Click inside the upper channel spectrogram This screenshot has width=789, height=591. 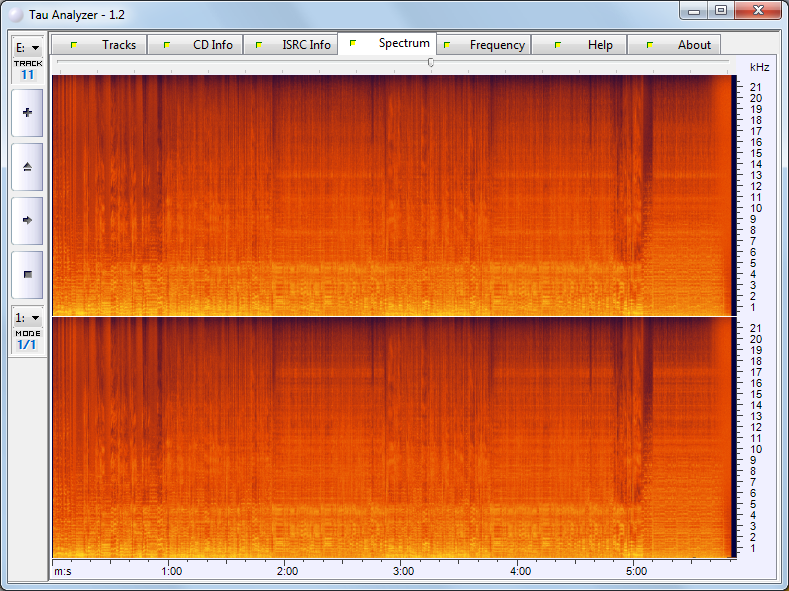click(390, 195)
